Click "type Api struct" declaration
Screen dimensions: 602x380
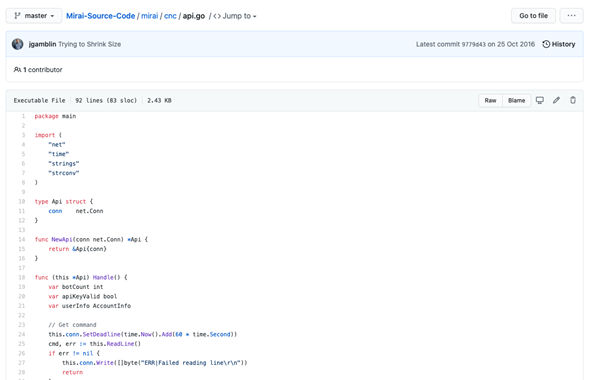point(64,202)
